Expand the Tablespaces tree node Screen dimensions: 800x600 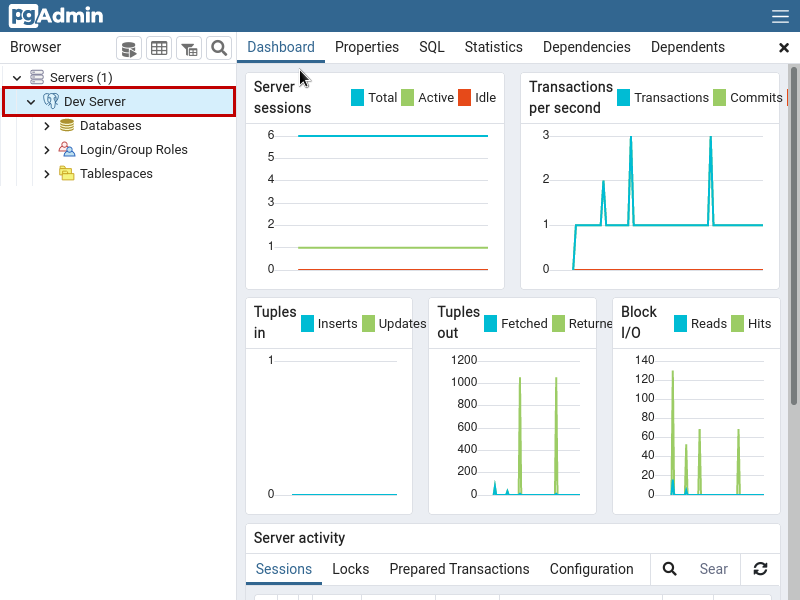pyautogui.click(x=46, y=173)
